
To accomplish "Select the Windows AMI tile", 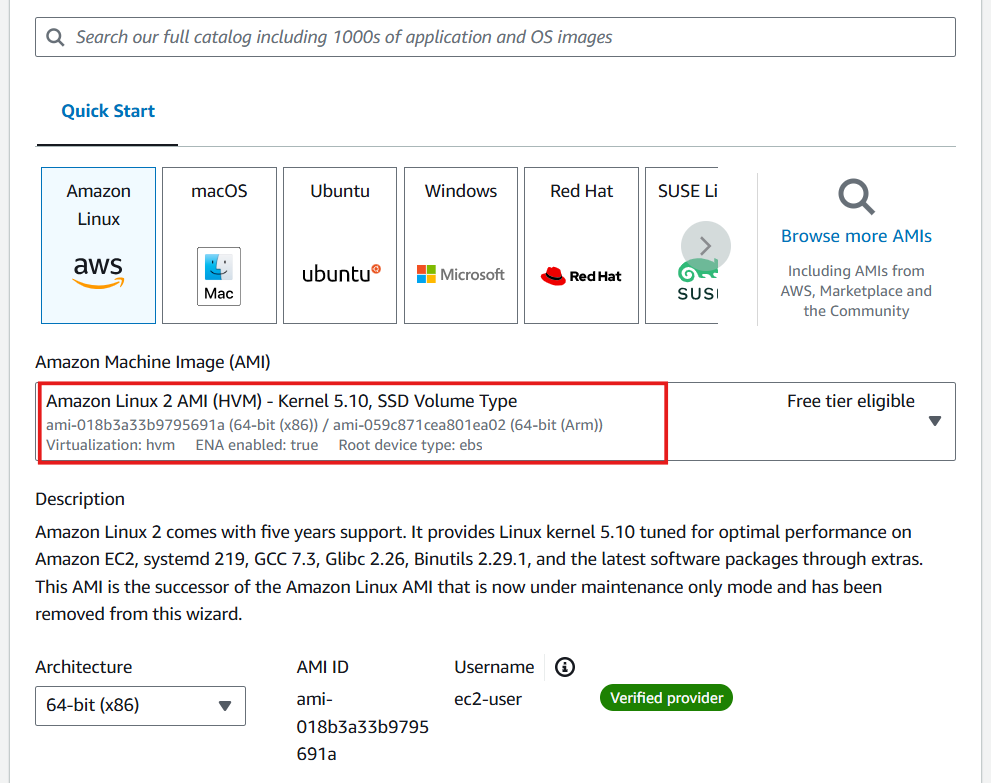I will (461, 245).
